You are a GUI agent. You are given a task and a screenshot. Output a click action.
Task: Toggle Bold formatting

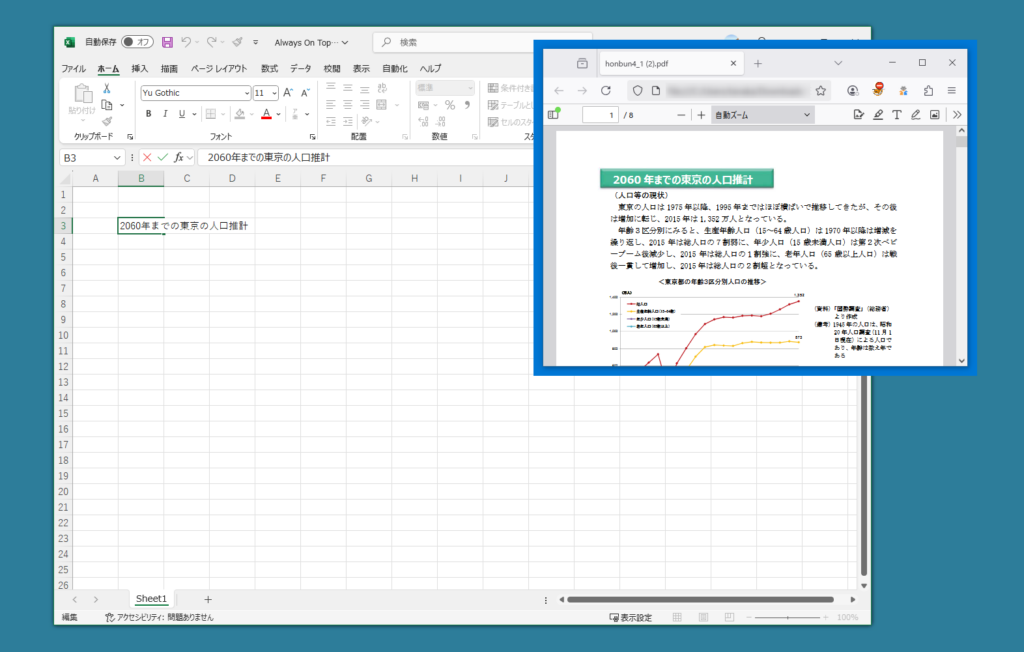[149, 114]
